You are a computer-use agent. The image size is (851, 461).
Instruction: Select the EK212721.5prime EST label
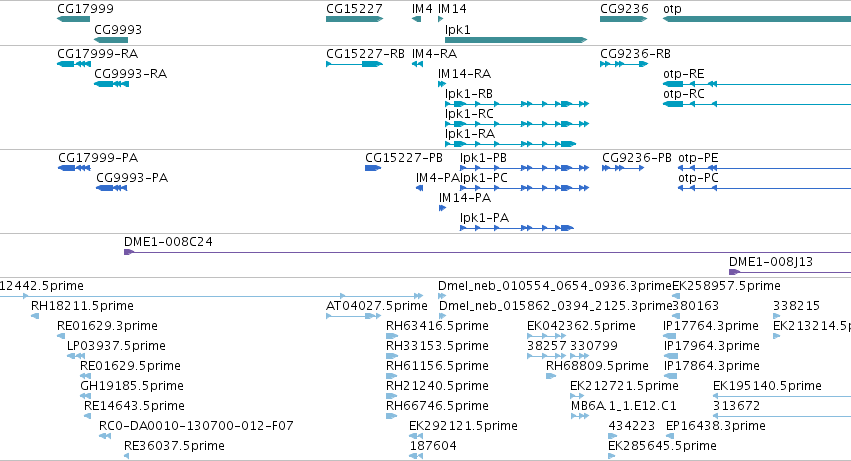coord(624,386)
